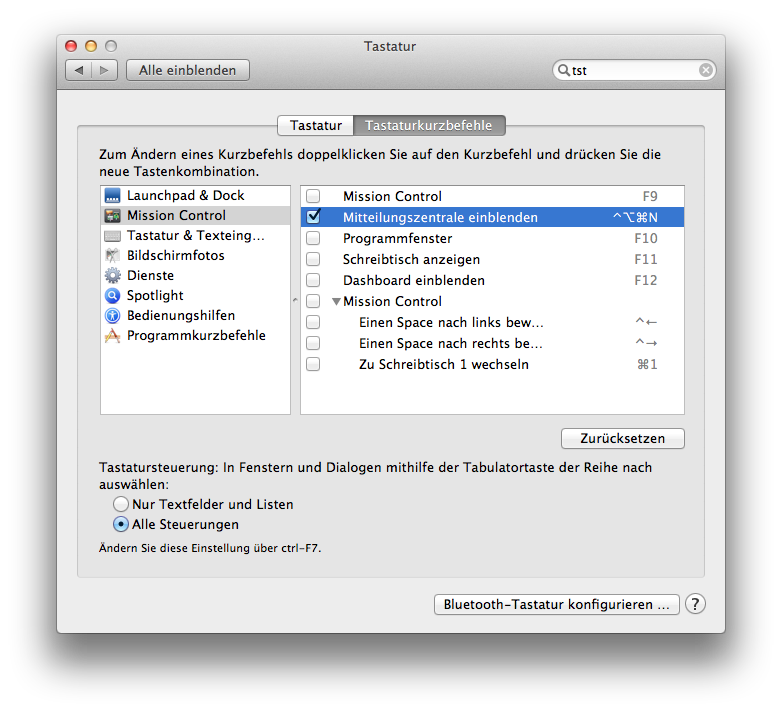Open help with the question mark button

point(695,604)
